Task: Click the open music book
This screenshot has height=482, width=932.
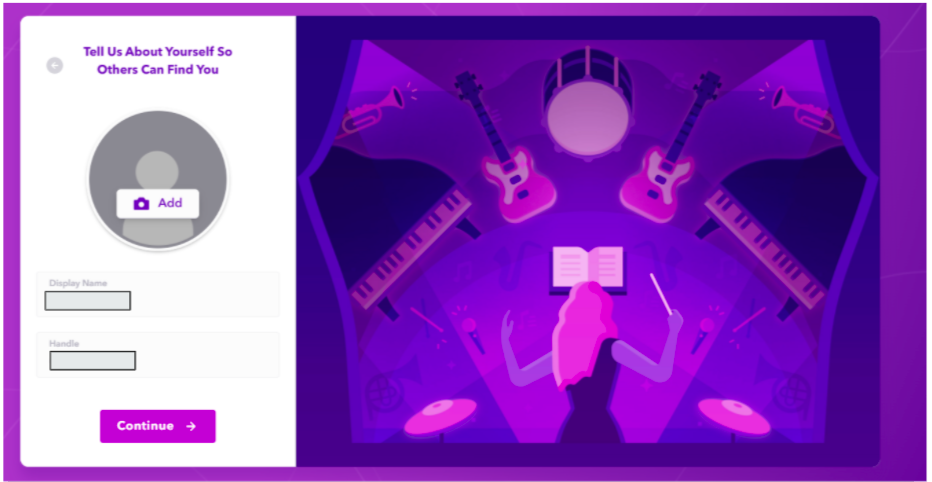Action: pos(588,269)
